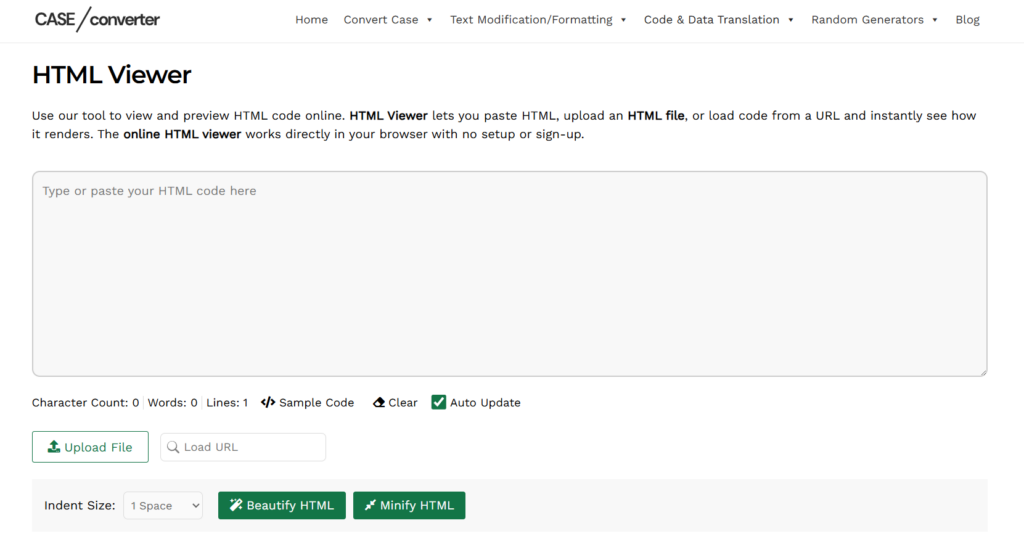Click the Auto Update label text
Image resolution: width=1024 pixels, height=544 pixels.
tap(485, 403)
